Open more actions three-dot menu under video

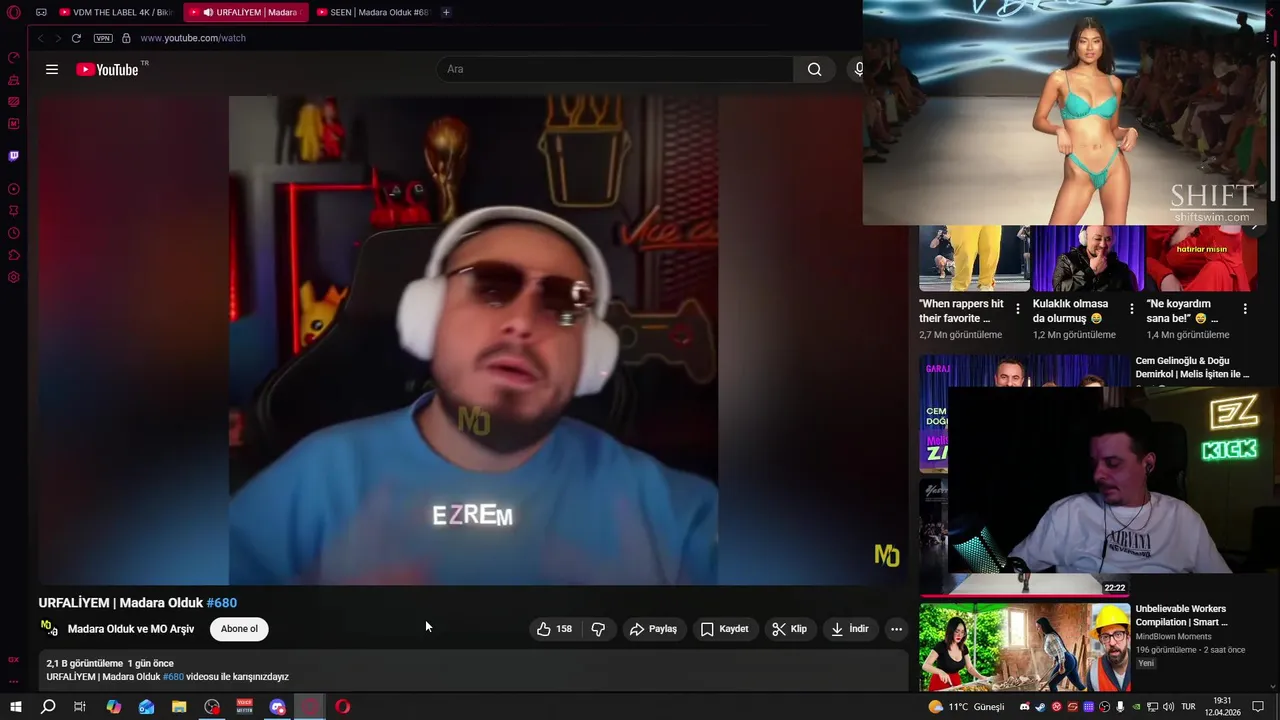click(x=896, y=629)
